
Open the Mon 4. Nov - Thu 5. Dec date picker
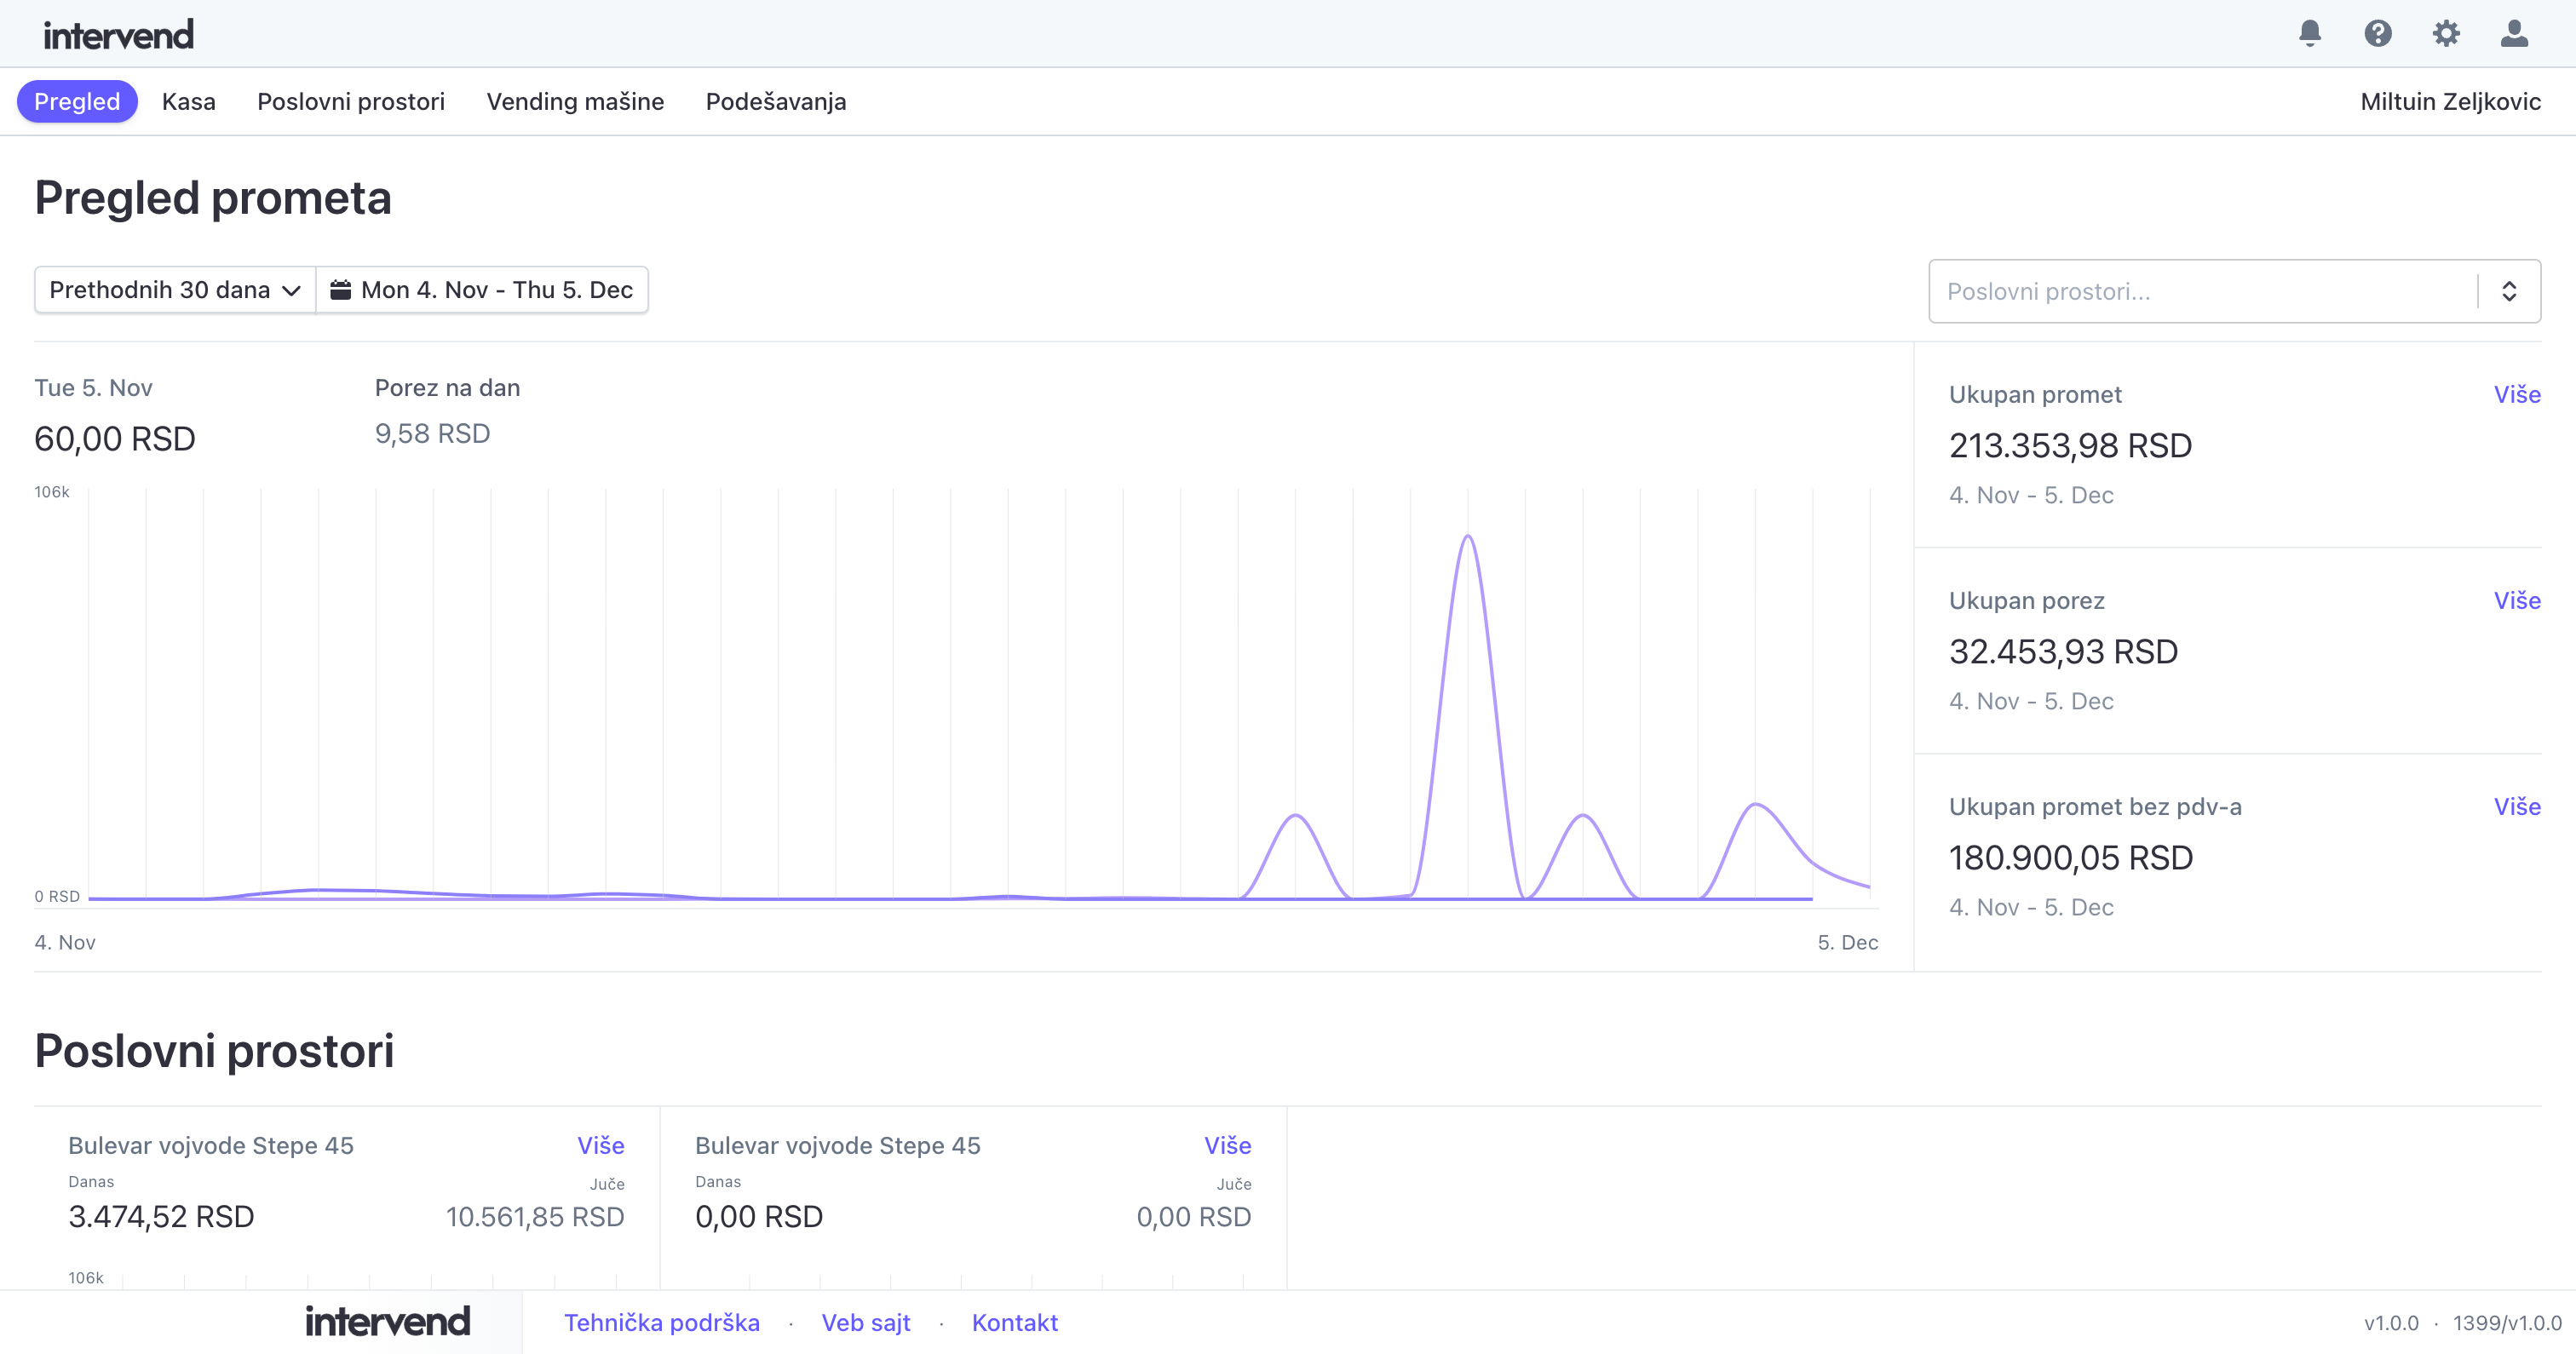point(496,290)
